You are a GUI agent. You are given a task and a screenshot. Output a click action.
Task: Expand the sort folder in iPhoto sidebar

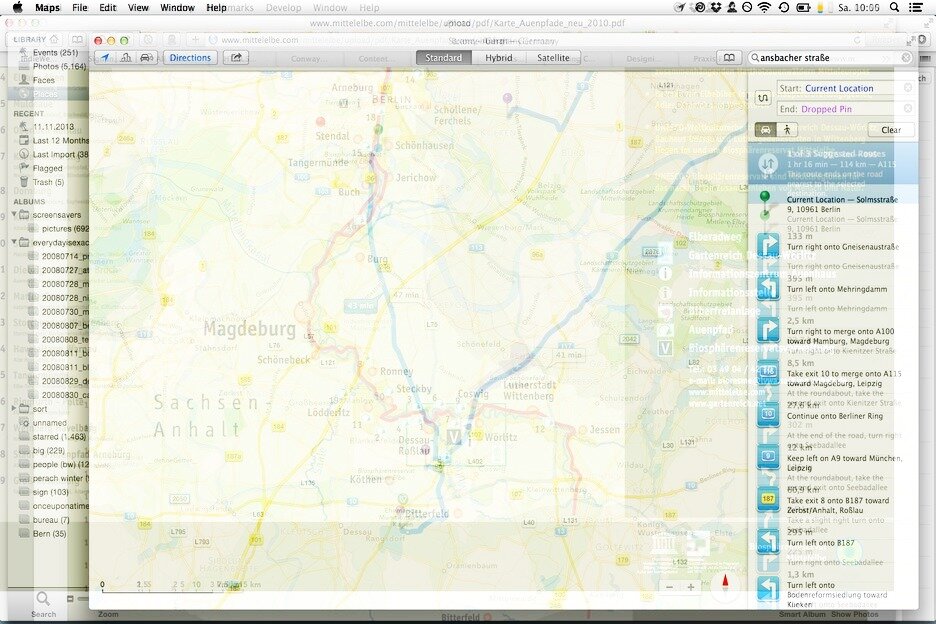(x=14, y=408)
